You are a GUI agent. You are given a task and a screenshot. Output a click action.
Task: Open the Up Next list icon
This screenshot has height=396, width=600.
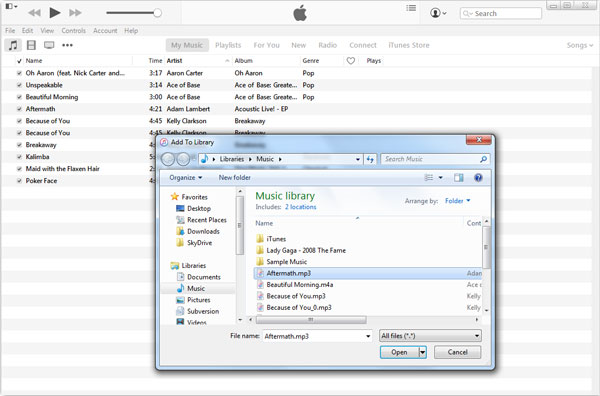[411, 8]
